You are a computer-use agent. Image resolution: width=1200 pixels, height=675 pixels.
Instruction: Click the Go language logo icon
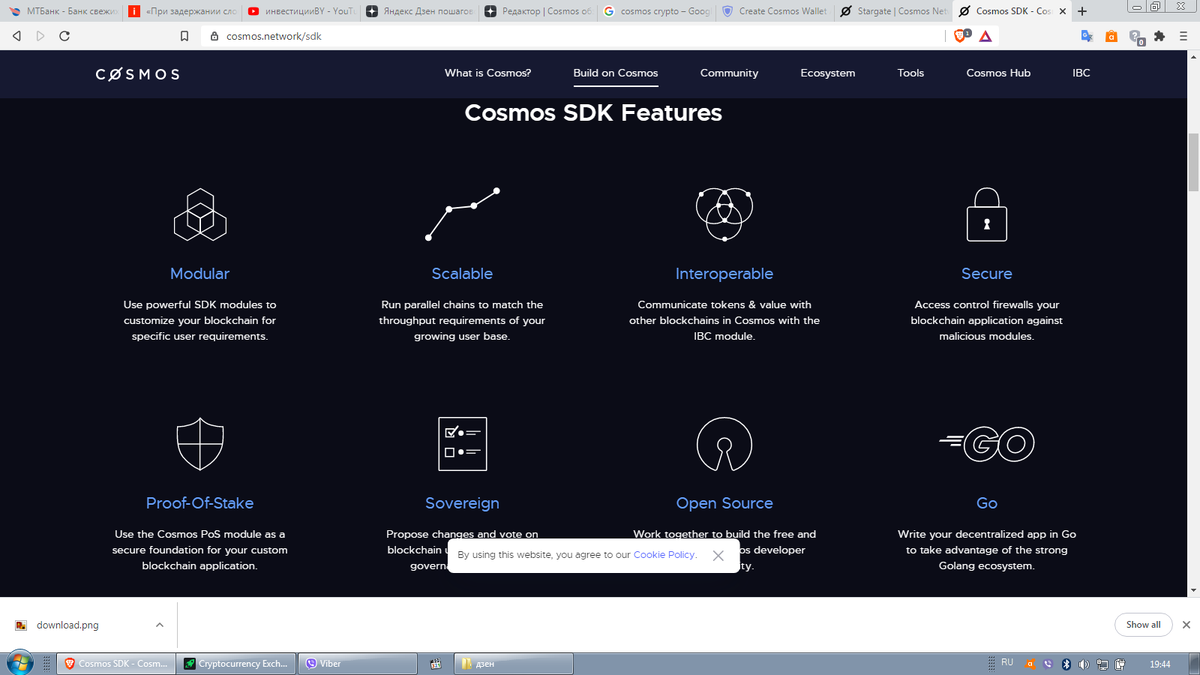[987, 444]
